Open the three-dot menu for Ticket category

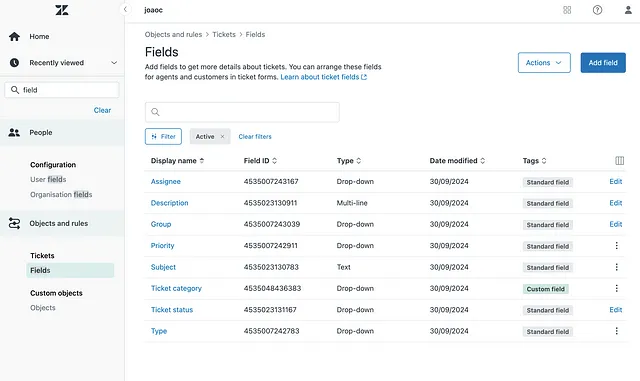coord(616,288)
